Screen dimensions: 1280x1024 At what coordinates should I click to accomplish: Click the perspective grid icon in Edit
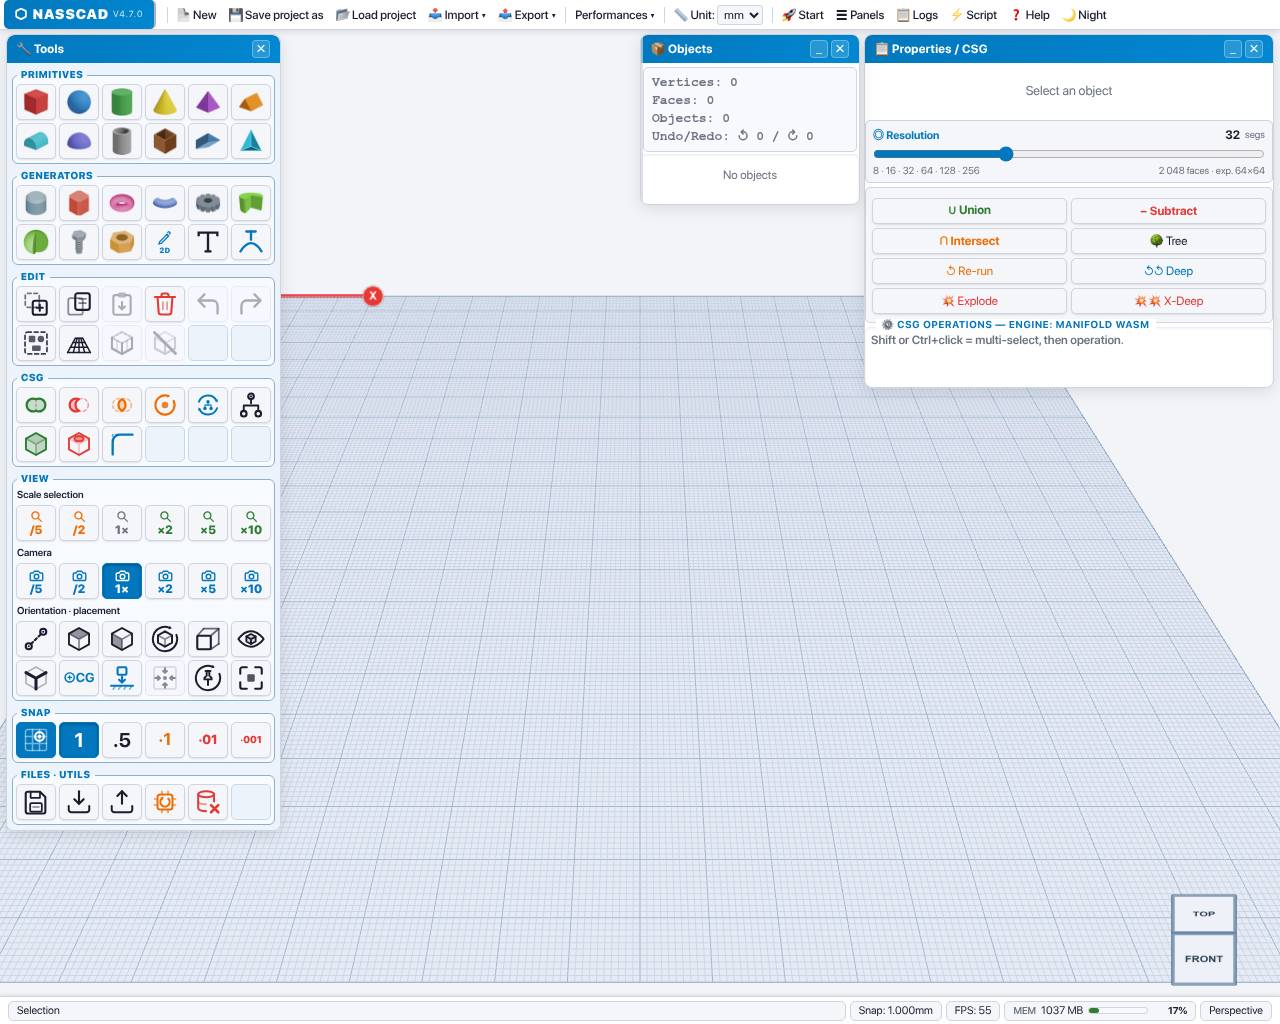[79, 343]
